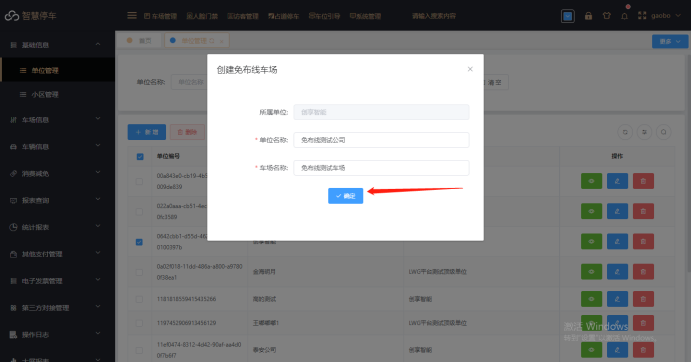Click the 智慧停车 cloud logo

tap(12, 16)
